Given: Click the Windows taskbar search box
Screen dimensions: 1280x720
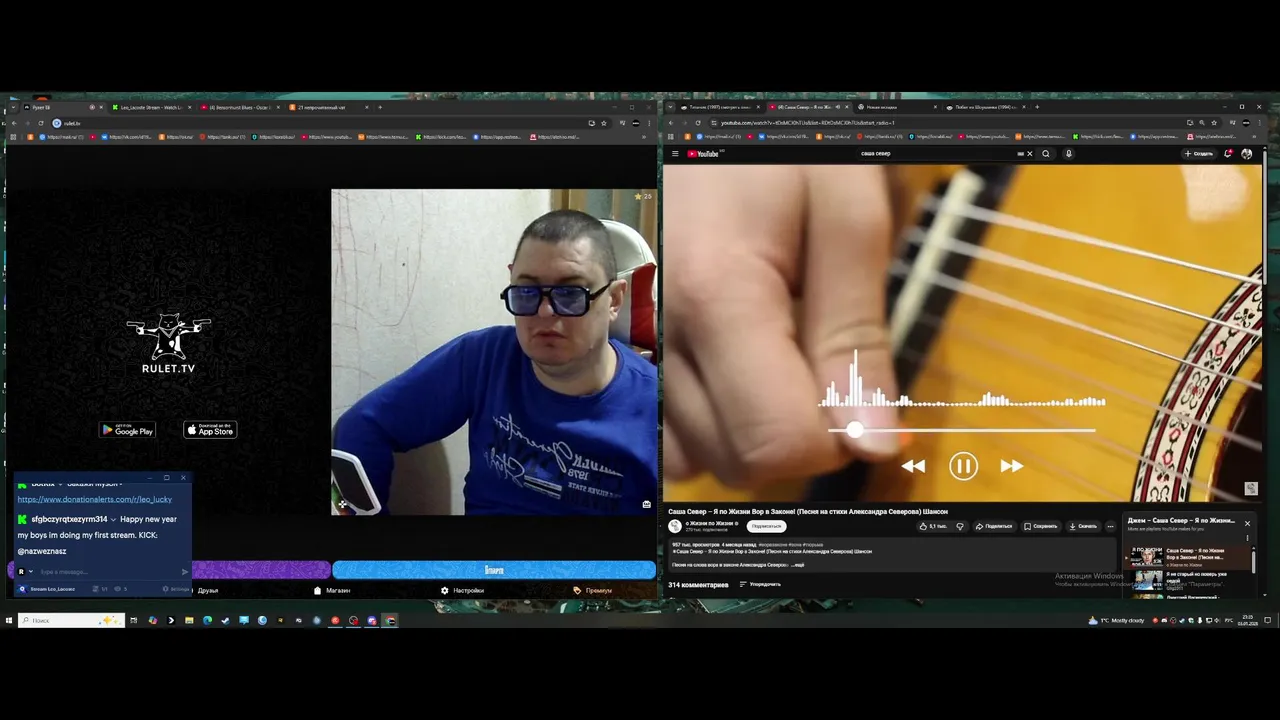Looking at the screenshot, I should click(x=71, y=620).
